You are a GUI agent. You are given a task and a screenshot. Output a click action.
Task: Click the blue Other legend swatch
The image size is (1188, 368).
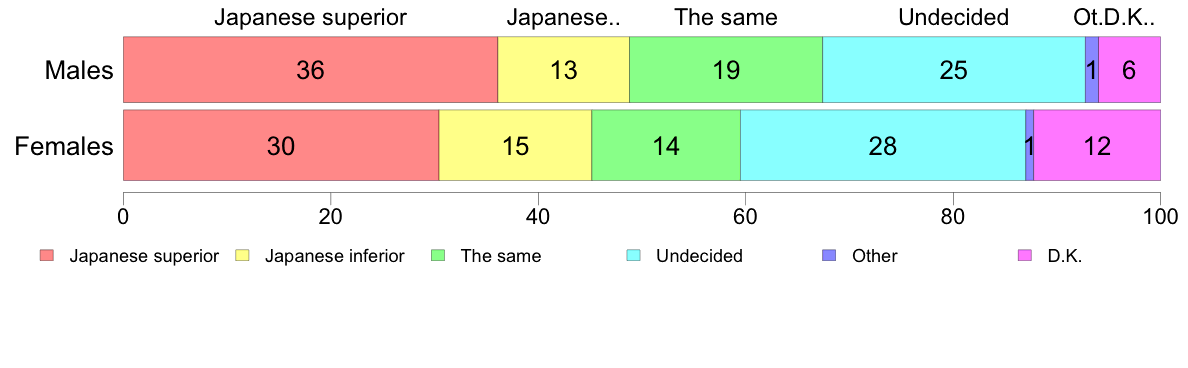[829, 256]
